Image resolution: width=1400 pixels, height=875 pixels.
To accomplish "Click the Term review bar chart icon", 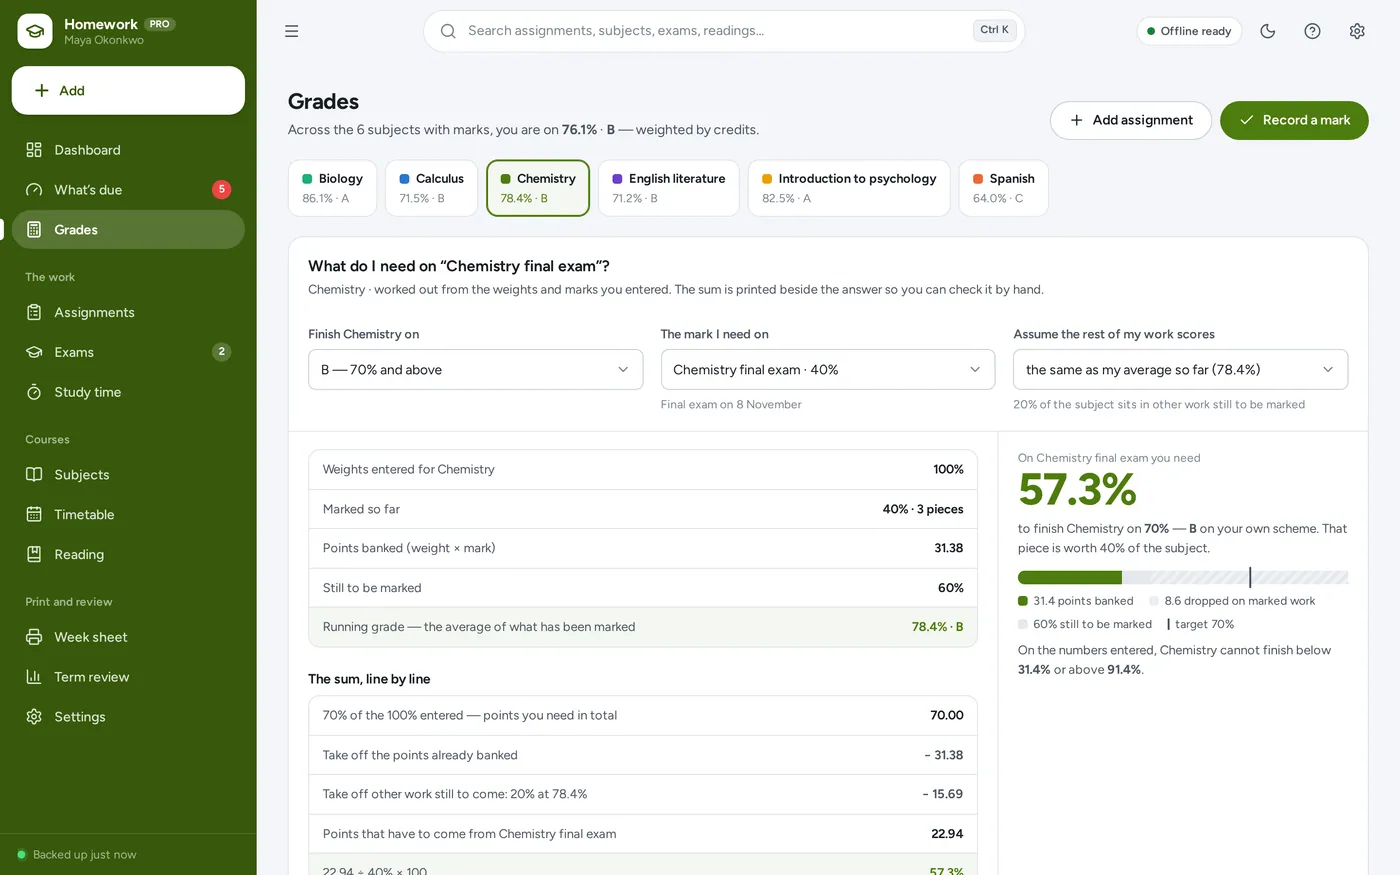I will (34, 677).
